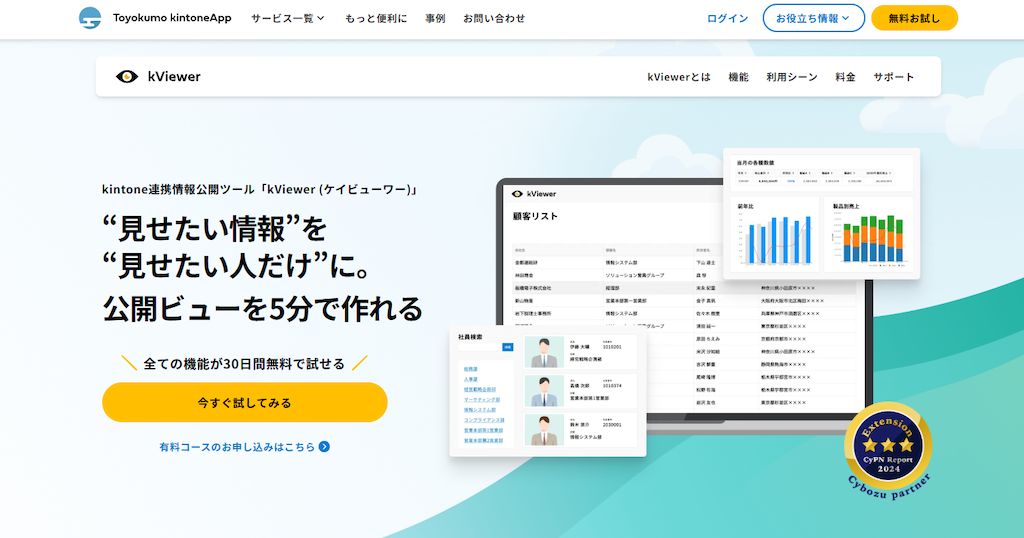
Task: Select the kViewerとは tab
Action: pos(679,77)
